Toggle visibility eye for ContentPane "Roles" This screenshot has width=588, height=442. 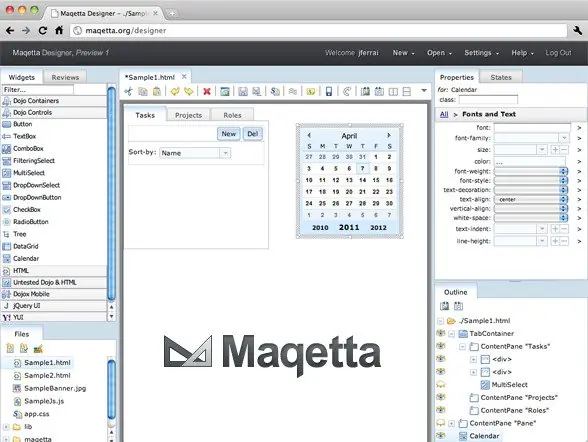pos(441,410)
